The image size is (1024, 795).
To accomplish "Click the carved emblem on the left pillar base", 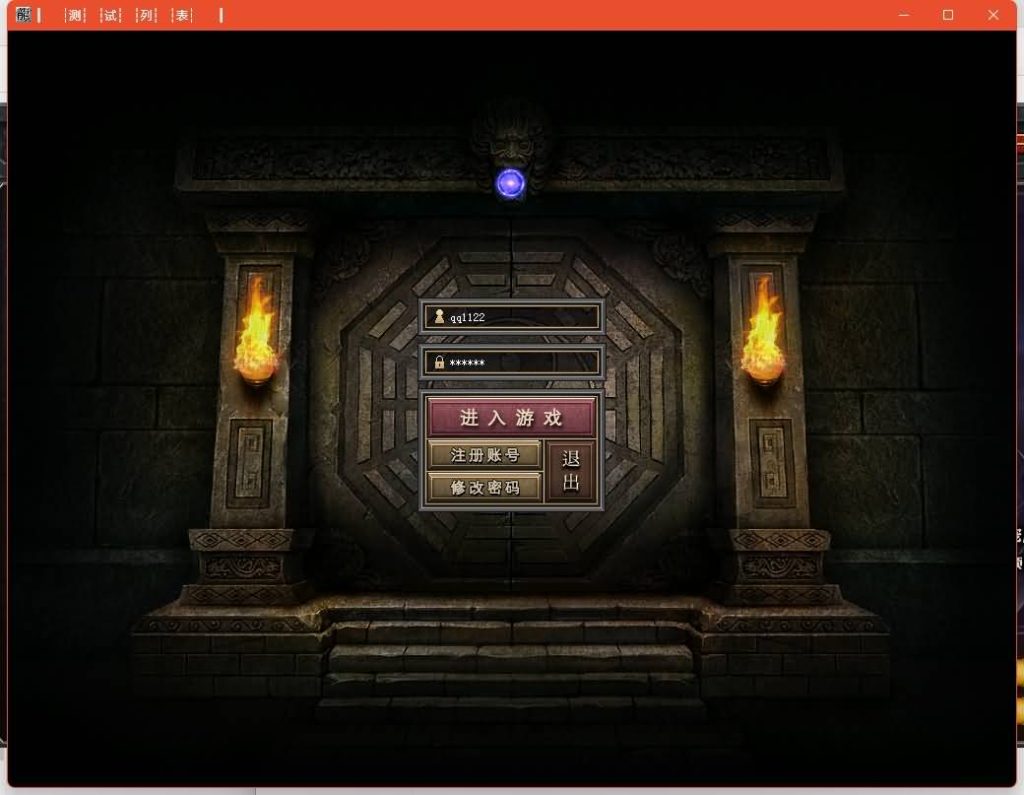I will [x=249, y=462].
